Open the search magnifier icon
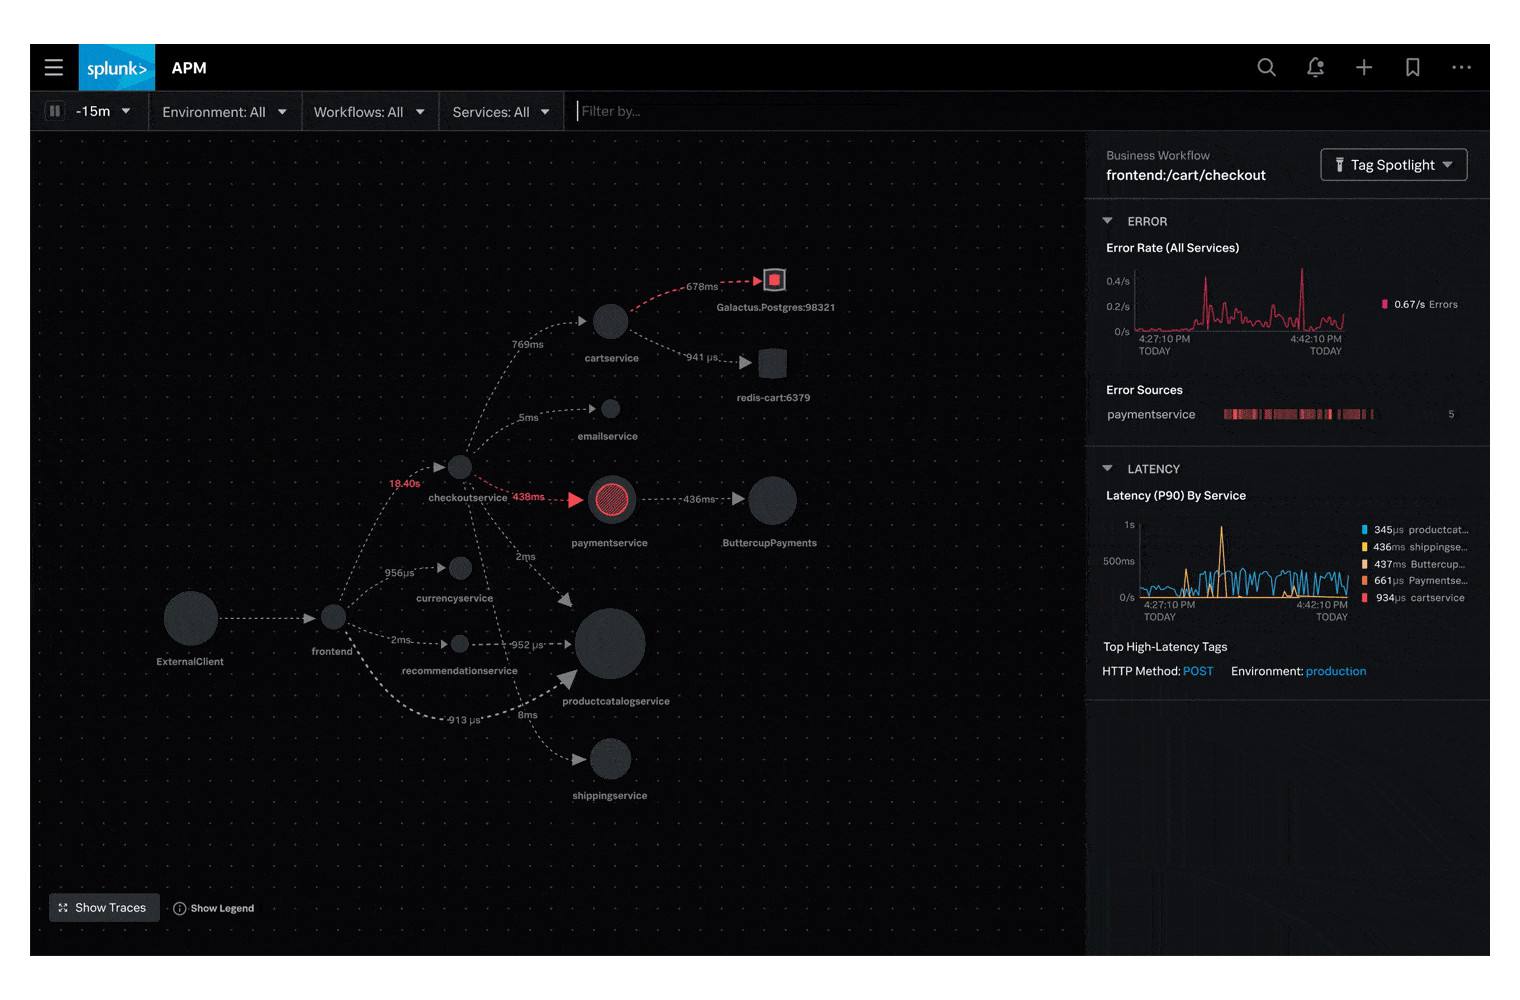The image size is (1520, 1000). coord(1266,67)
